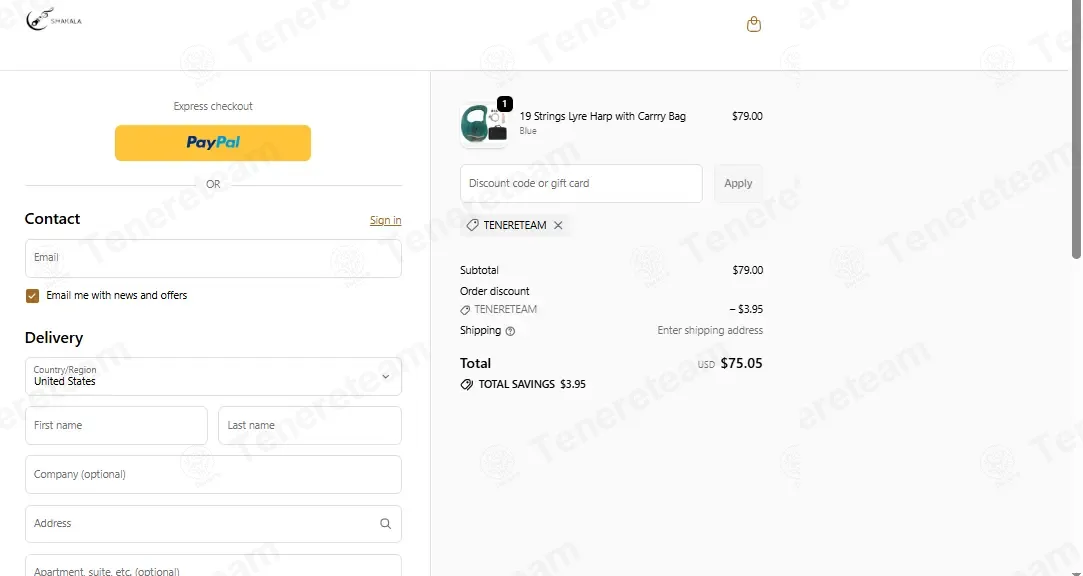Click the Express checkout label
1083x576 pixels.
213,106
